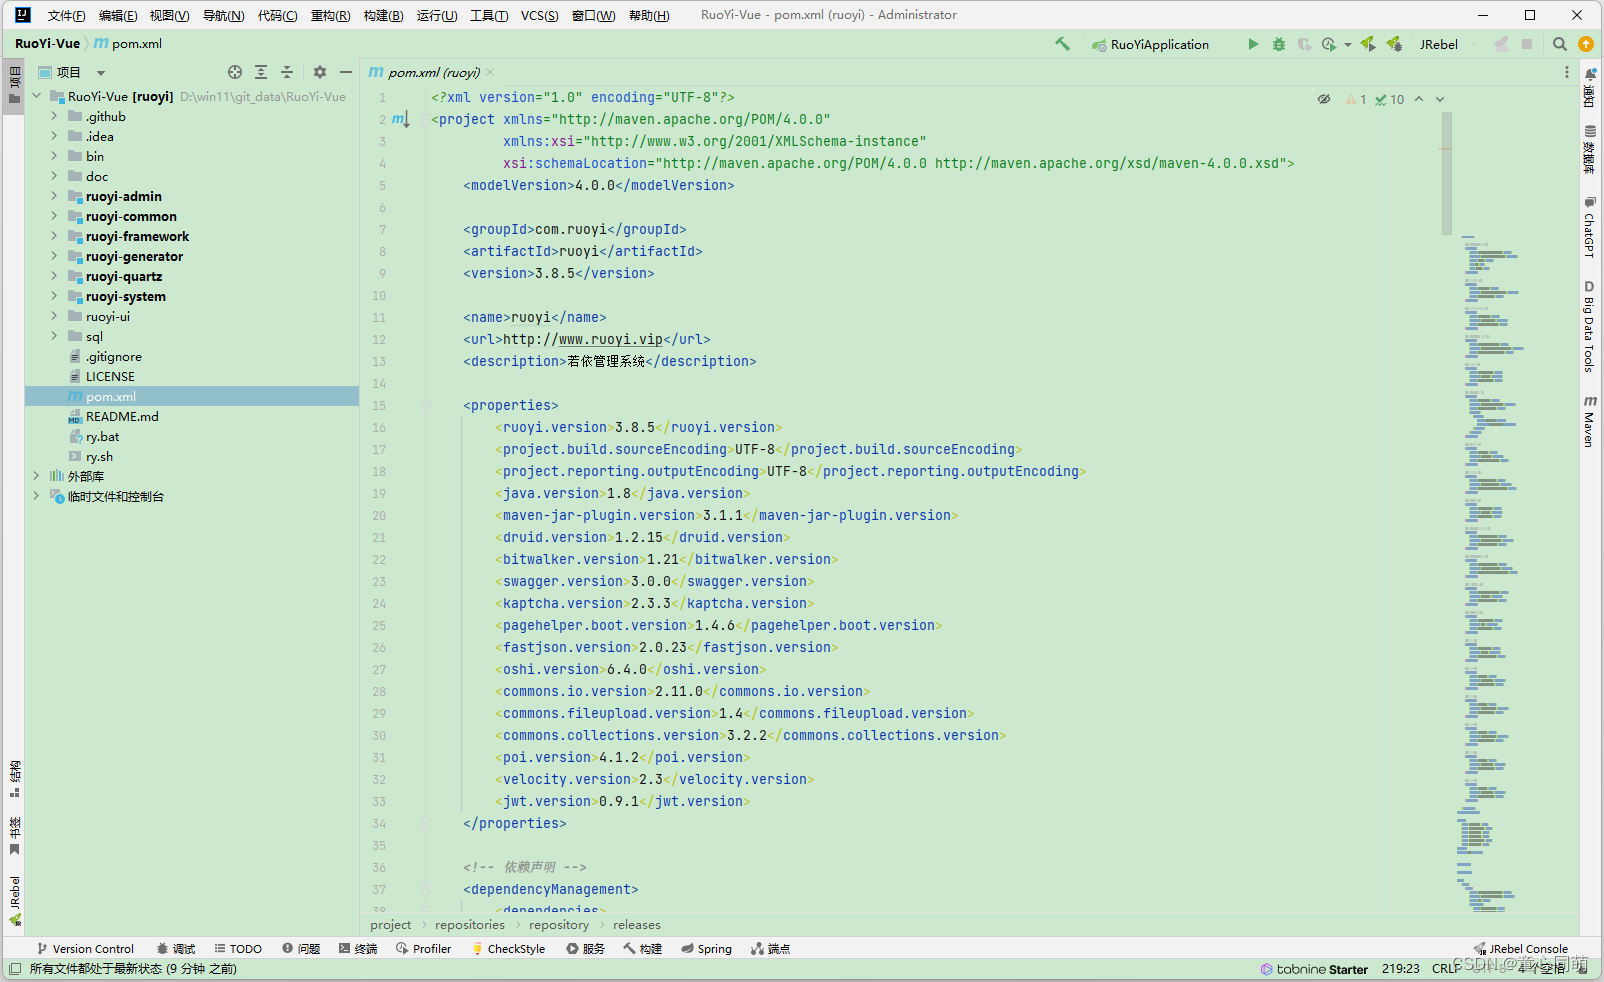Viewport: 1604px width, 982px height.
Task: Open the Profiler tool window
Action: pyautogui.click(x=424, y=949)
